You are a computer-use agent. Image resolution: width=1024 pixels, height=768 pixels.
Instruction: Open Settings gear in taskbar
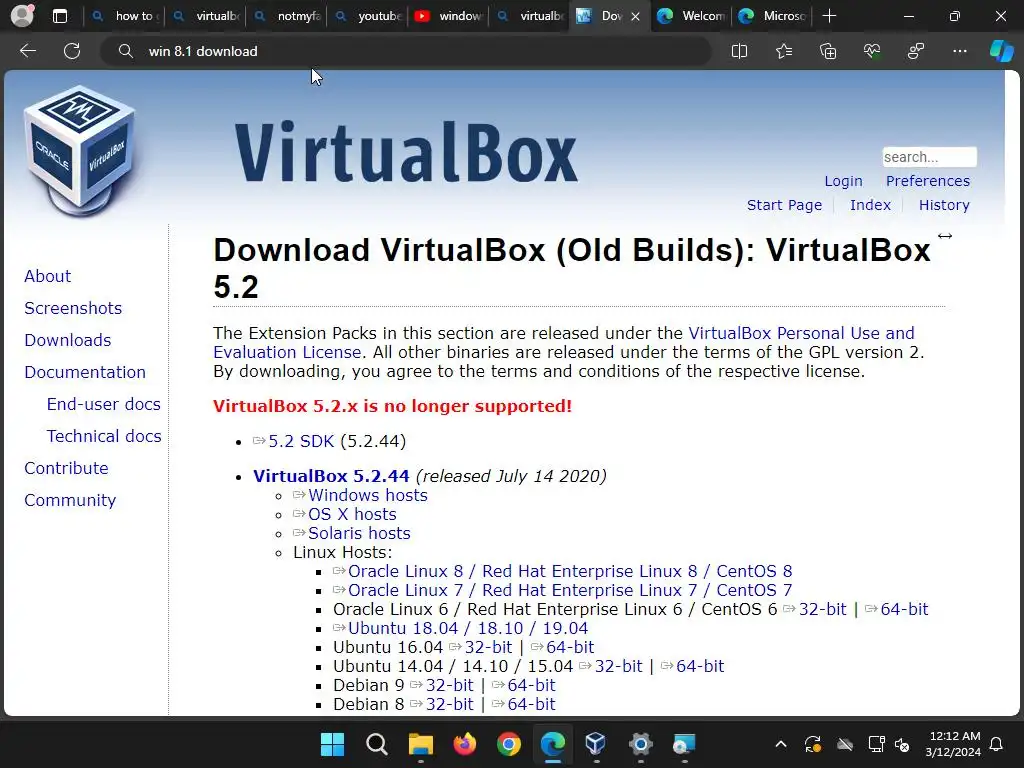641,744
